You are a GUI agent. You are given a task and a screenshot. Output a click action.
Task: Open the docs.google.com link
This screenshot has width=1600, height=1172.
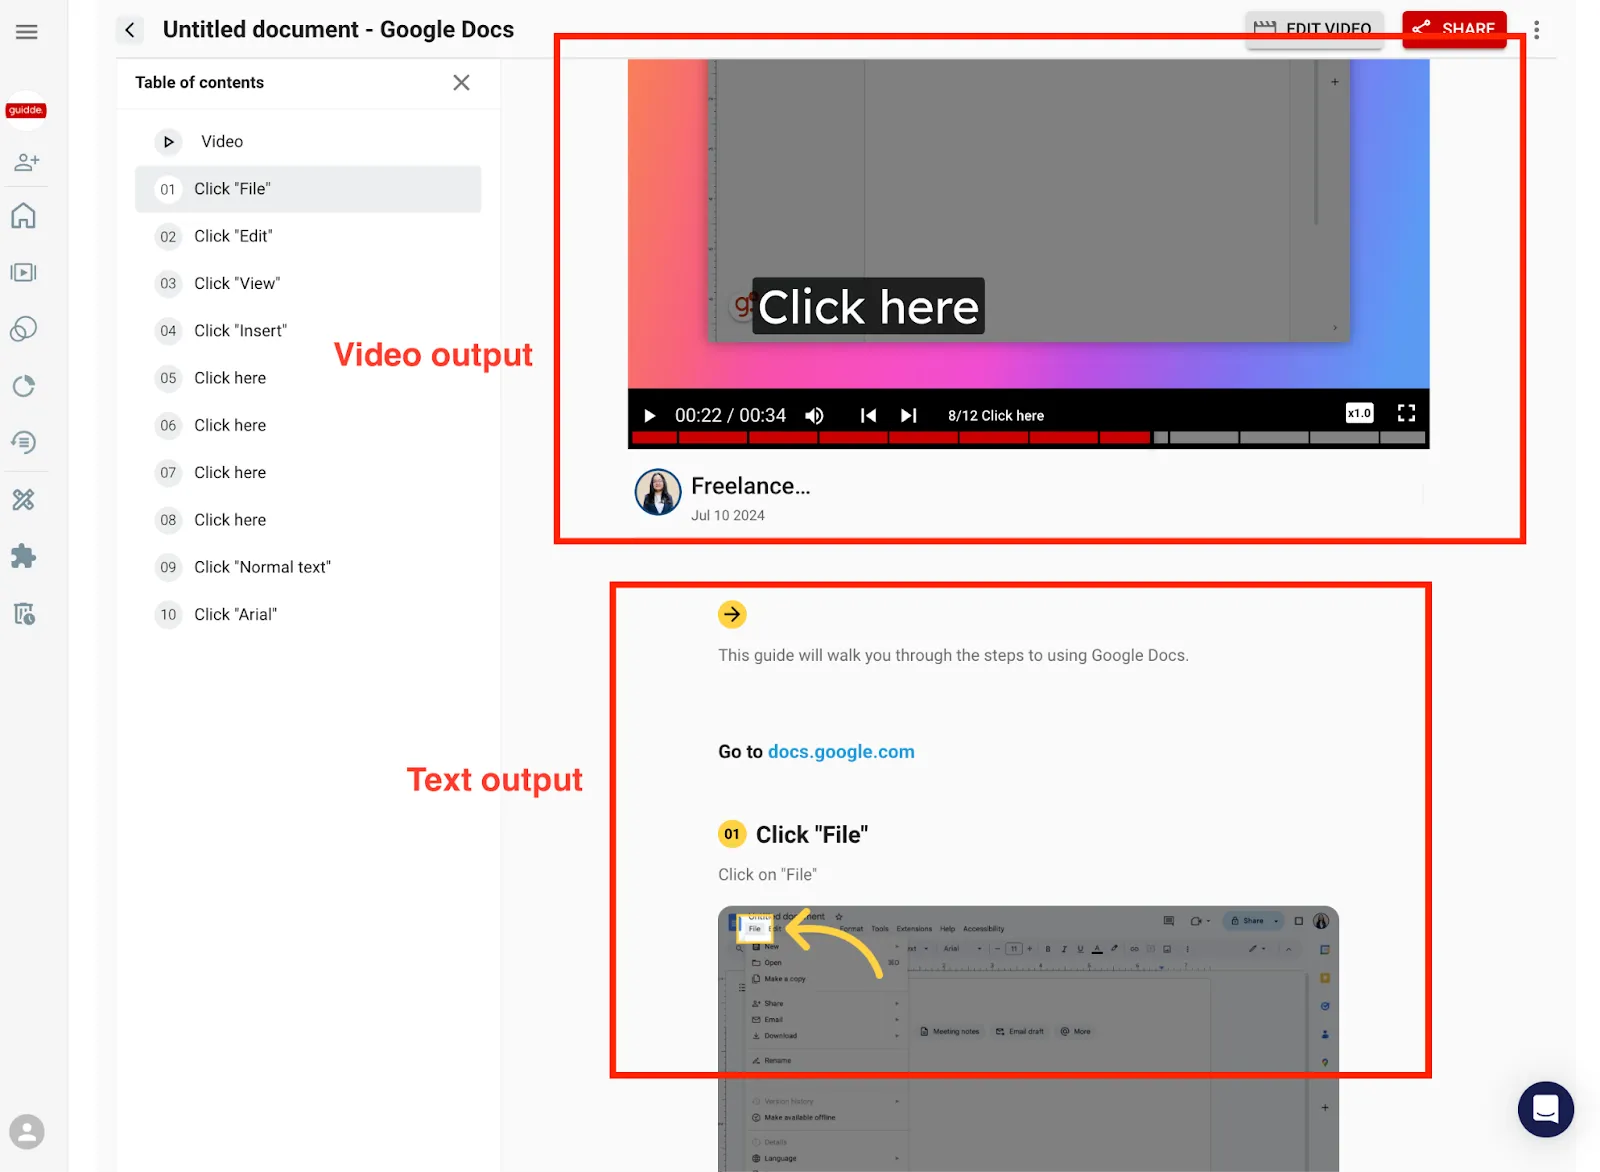click(841, 752)
